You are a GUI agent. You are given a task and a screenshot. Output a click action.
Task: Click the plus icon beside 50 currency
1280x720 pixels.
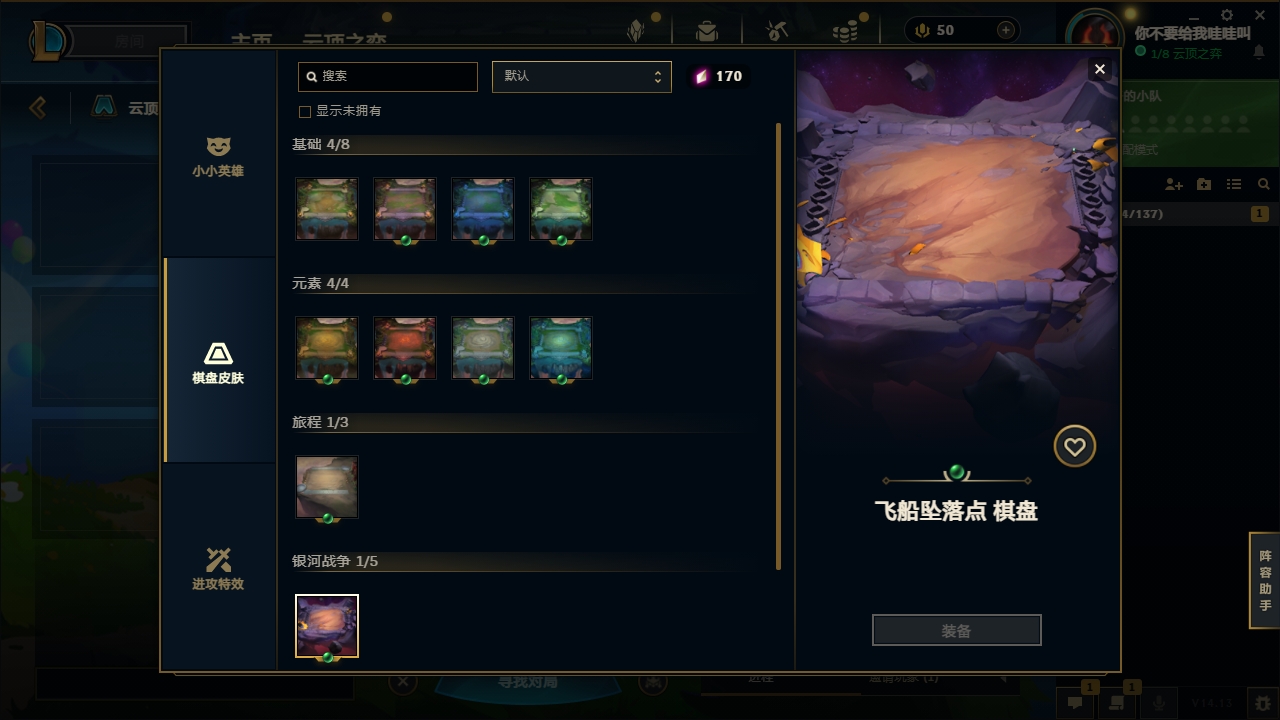pyautogui.click(x=1006, y=30)
